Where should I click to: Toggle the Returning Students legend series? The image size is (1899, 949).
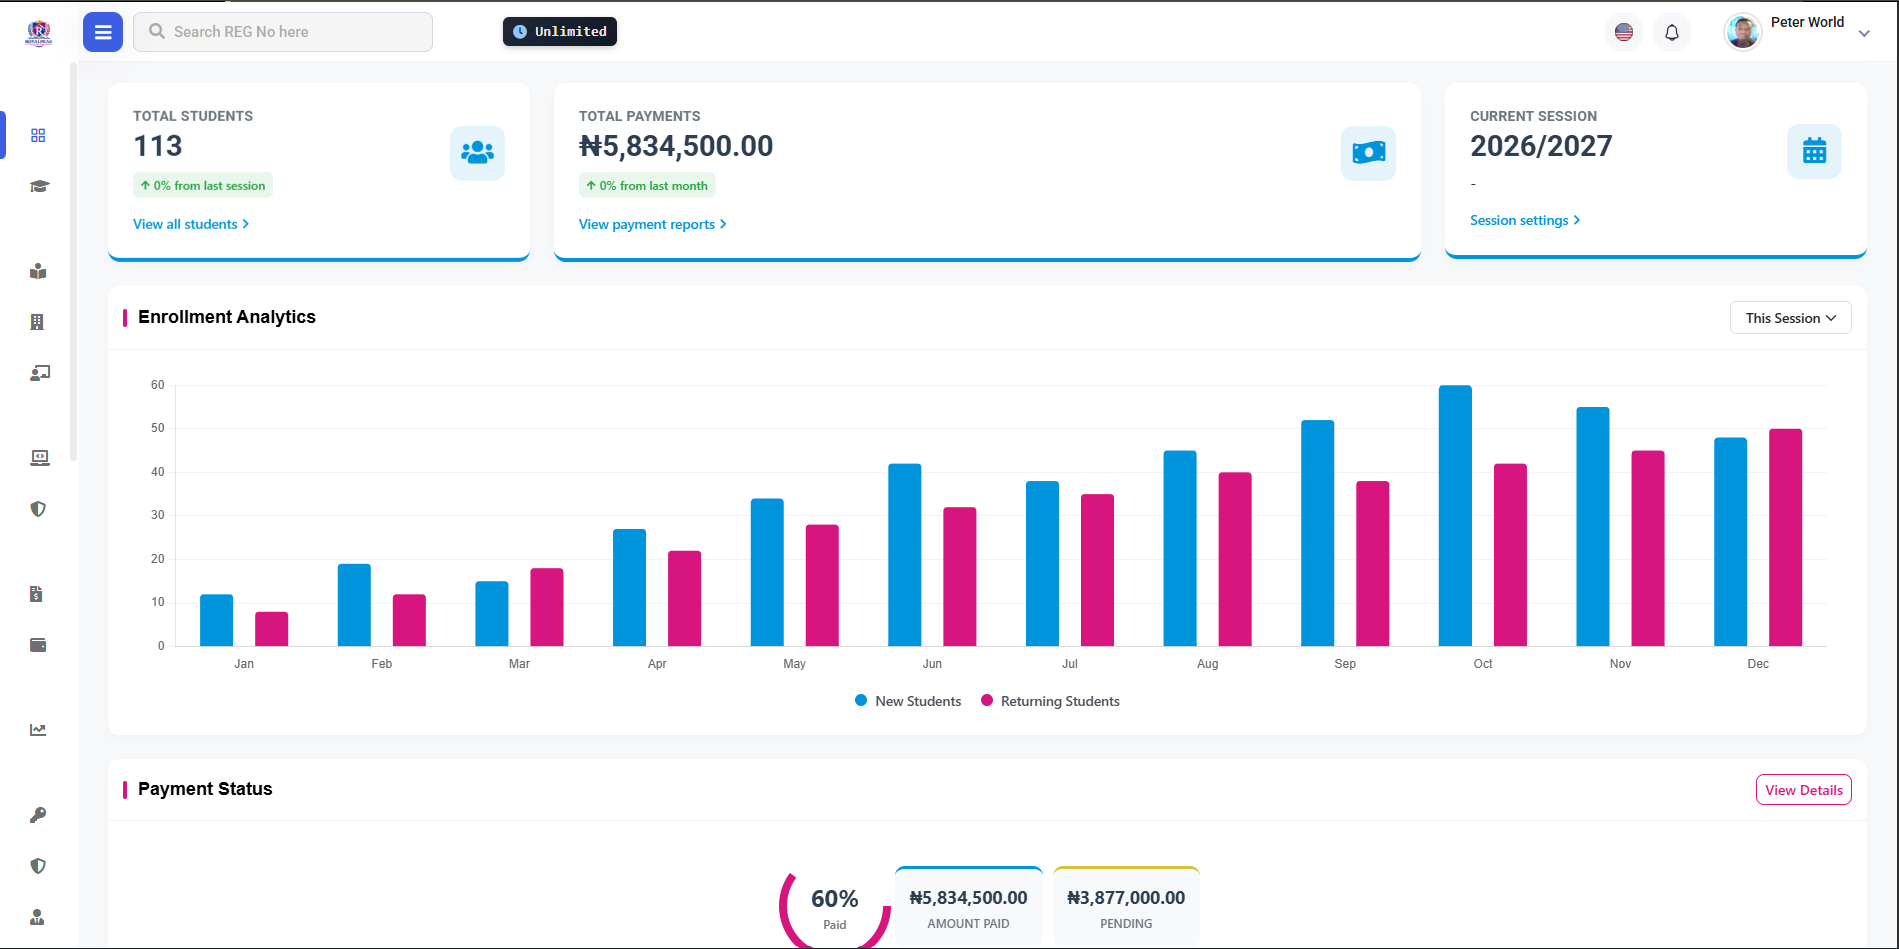(1050, 701)
